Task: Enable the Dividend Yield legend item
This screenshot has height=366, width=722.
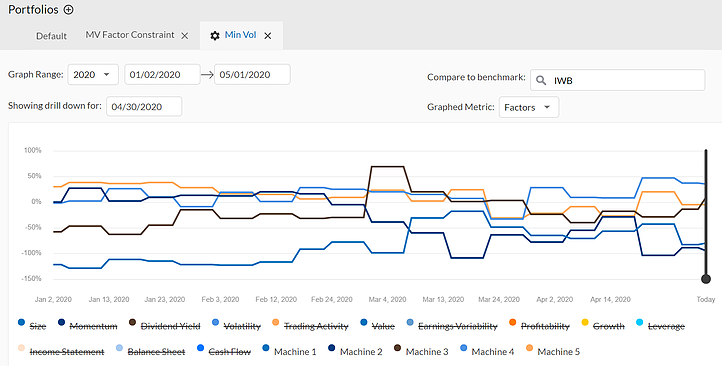Action: coord(164,325)
